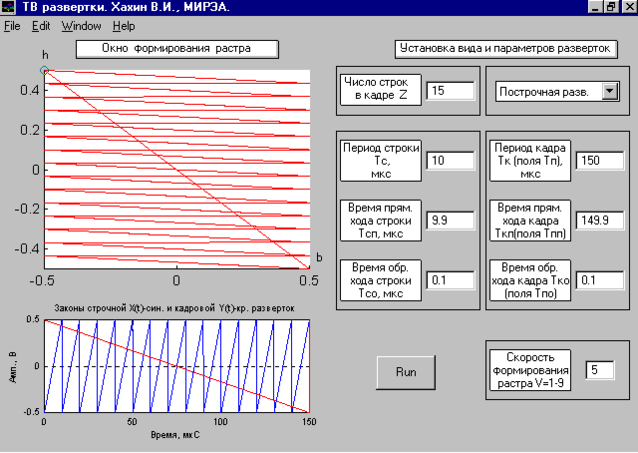
Task: Click the Число строк в кадре Z label
Action: click(x=380, y=90)
